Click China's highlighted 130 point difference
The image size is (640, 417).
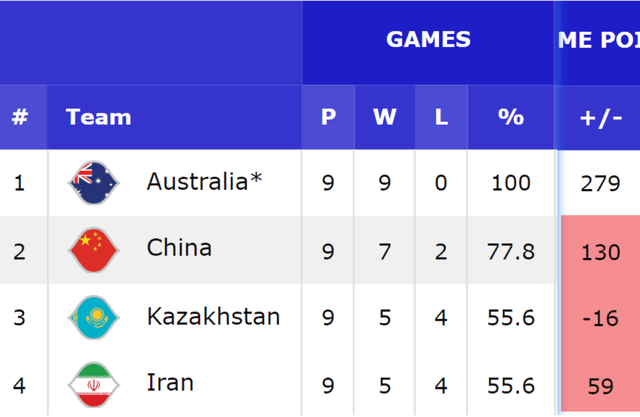pos(600,251)
